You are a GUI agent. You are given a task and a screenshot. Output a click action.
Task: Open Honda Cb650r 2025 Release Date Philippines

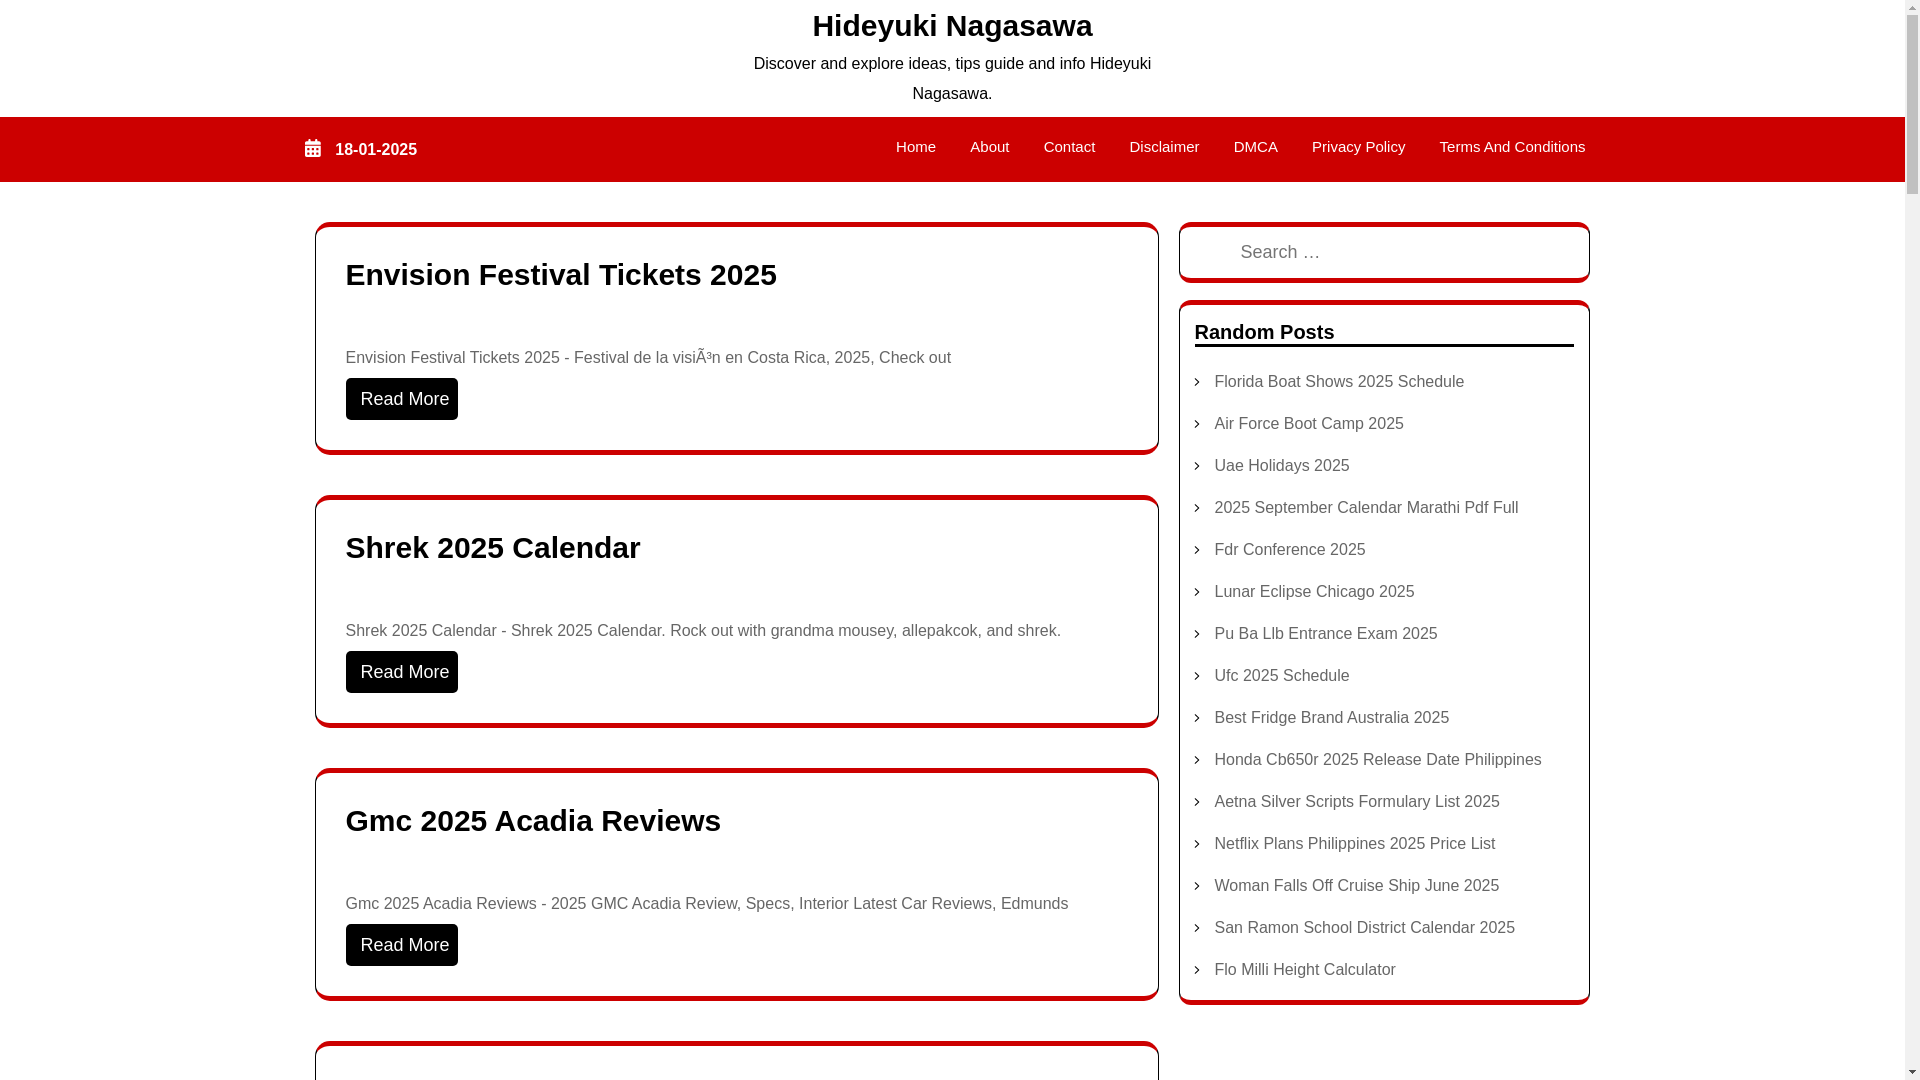(x=1377, y=760)
